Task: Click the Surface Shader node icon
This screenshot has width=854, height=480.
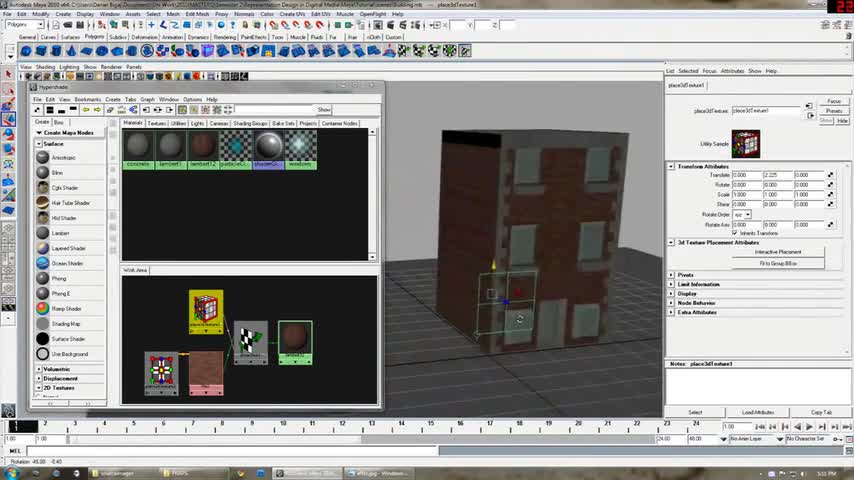Action: pyautogui.click(x=42, y=339)
